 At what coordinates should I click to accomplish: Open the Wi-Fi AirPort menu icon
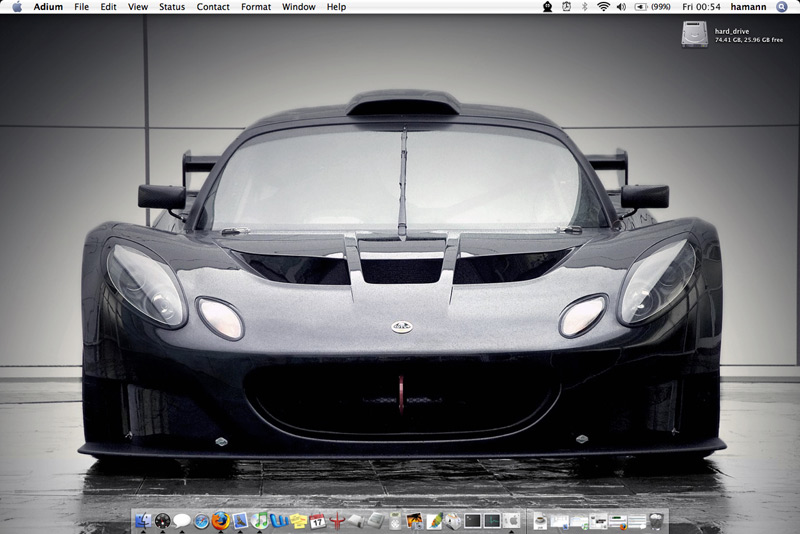603,7
